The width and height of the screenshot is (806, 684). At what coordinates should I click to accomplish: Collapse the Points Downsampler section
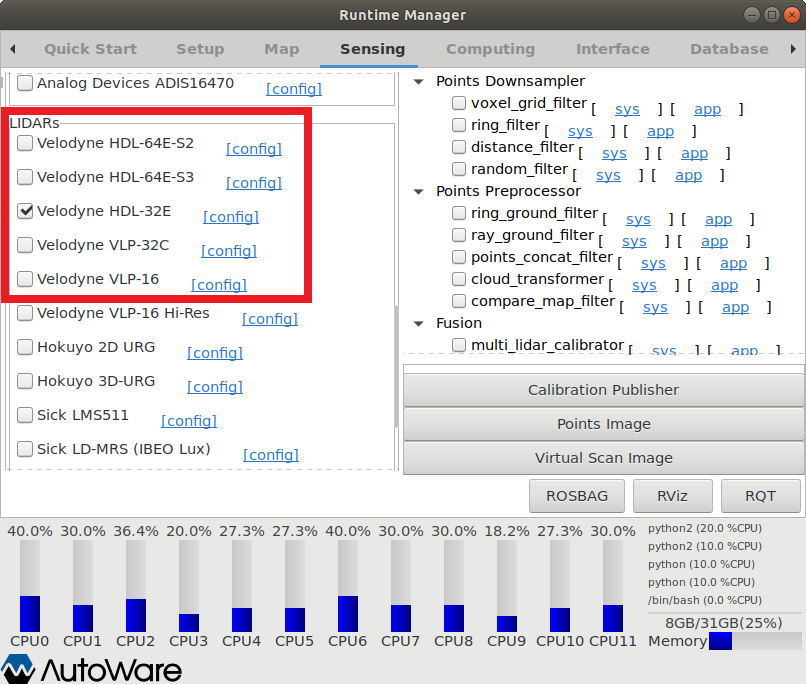point(418,81)
